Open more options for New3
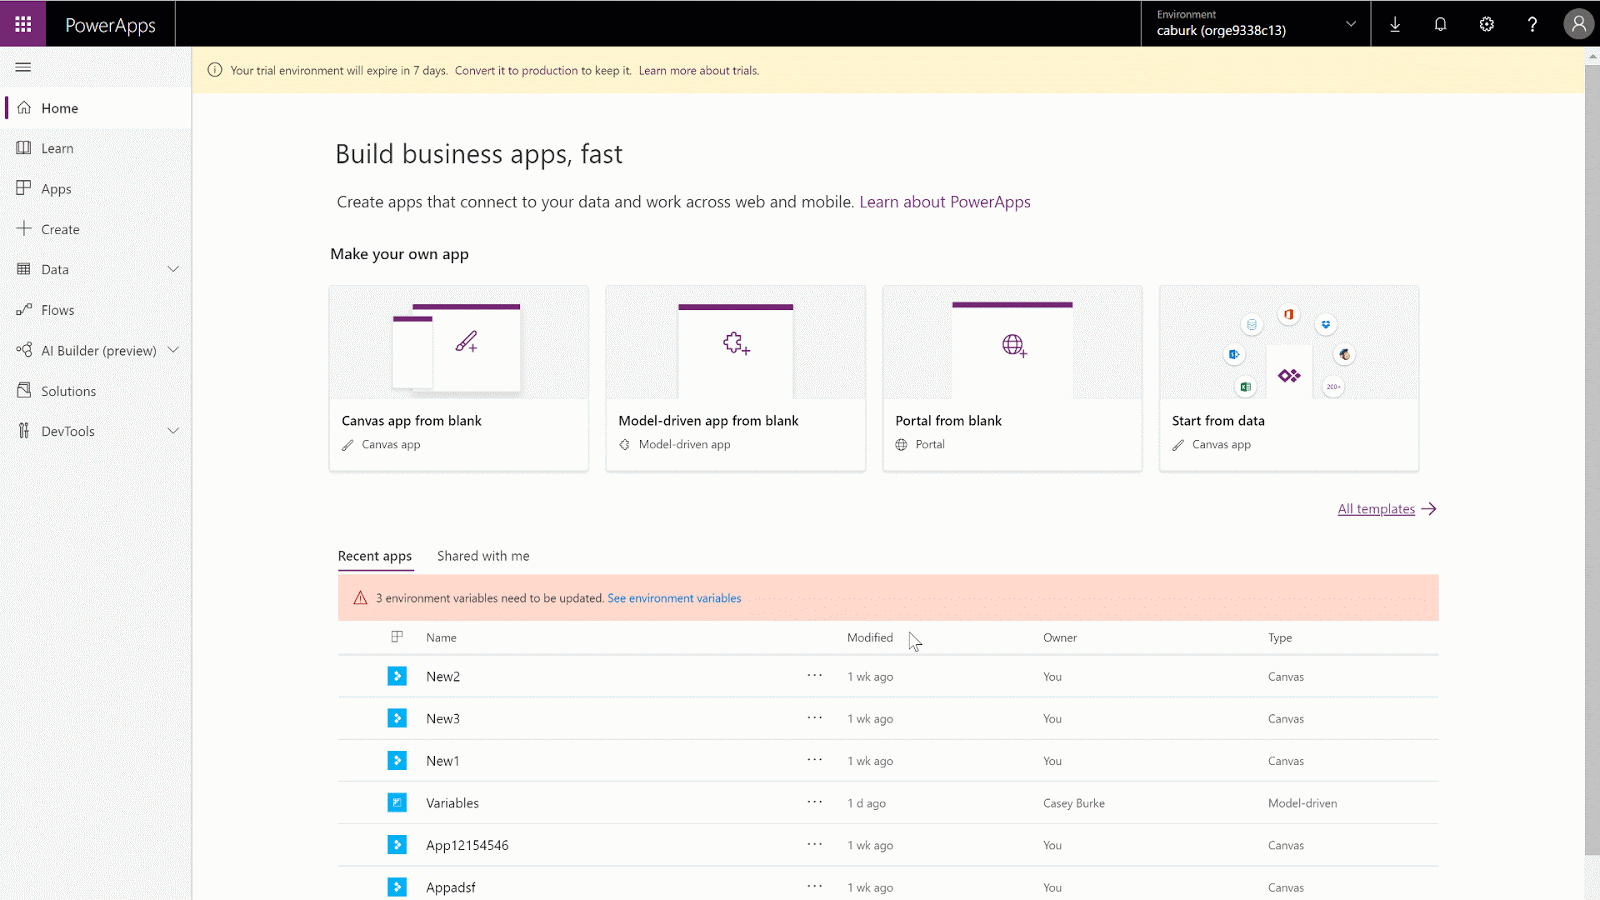Image resolution: width=1600 pixels, height=900 pixels. [x=815, y=718]
